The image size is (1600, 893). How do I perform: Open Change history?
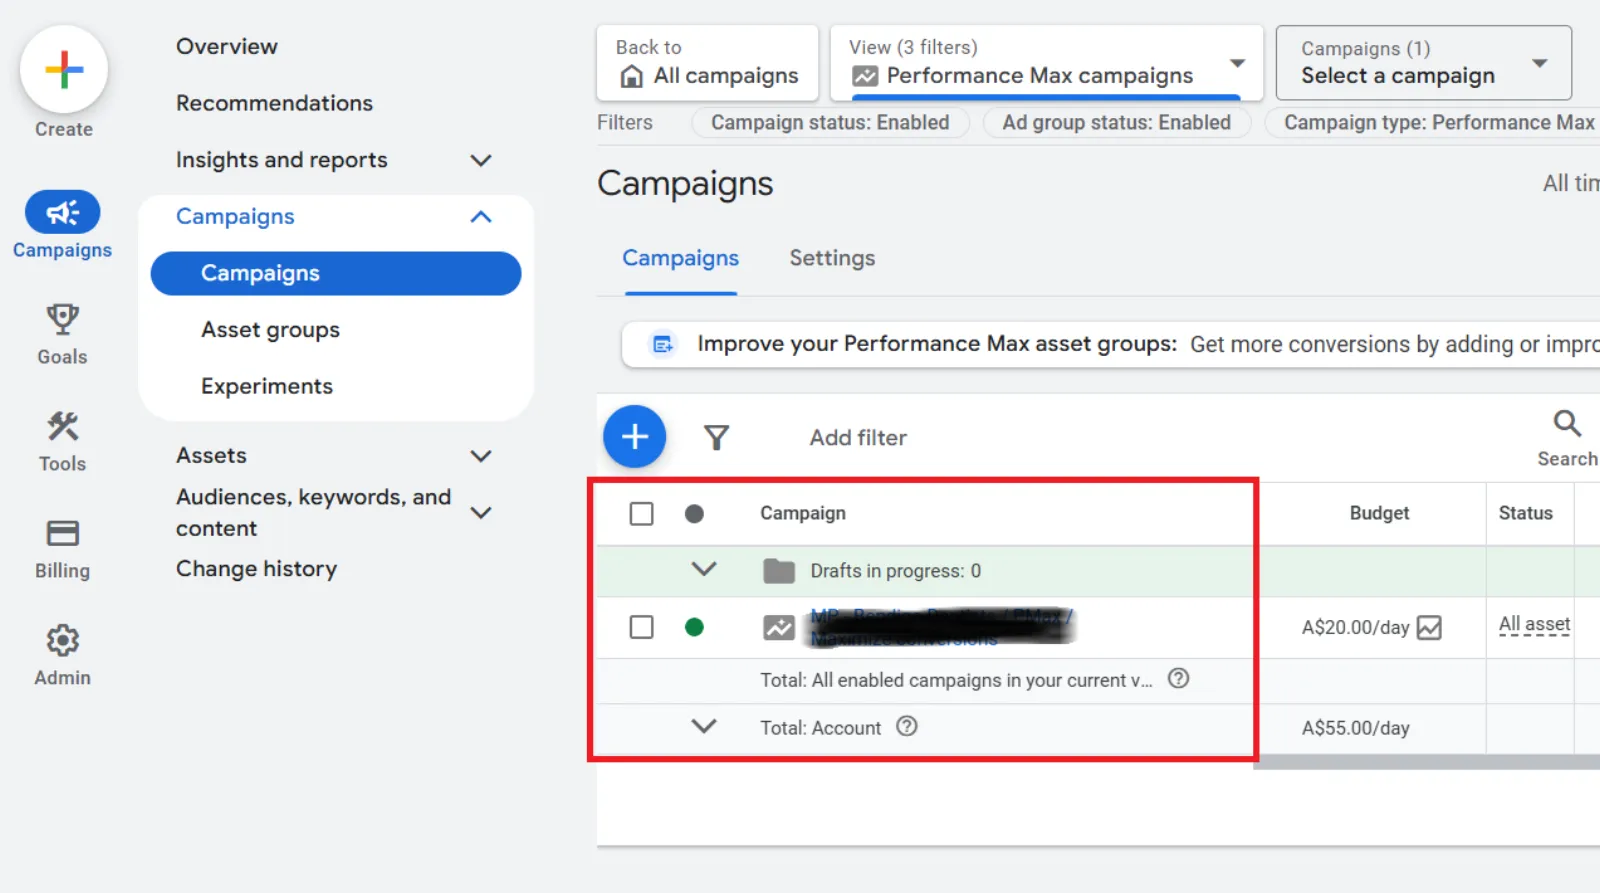pos(257,569)
